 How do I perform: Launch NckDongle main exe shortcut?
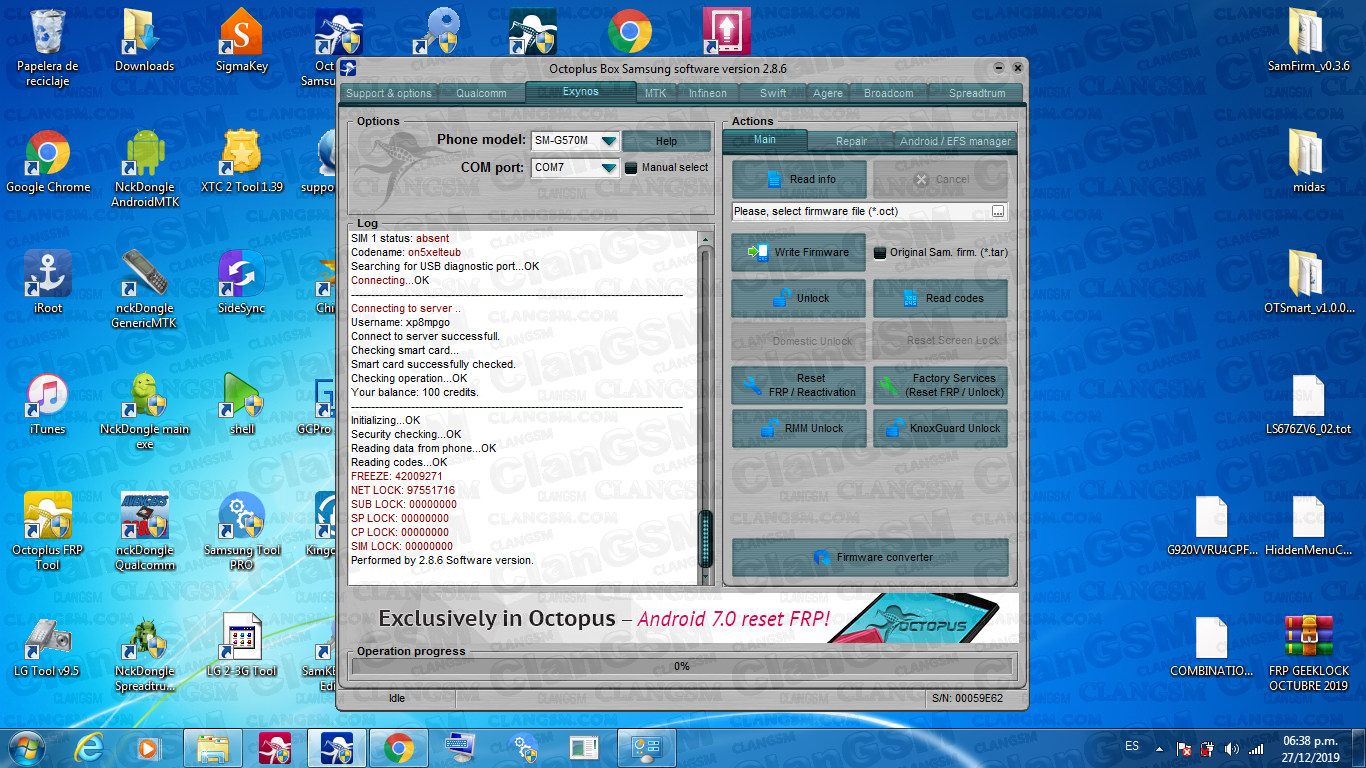pyautogui.click(x=144, y=410)
